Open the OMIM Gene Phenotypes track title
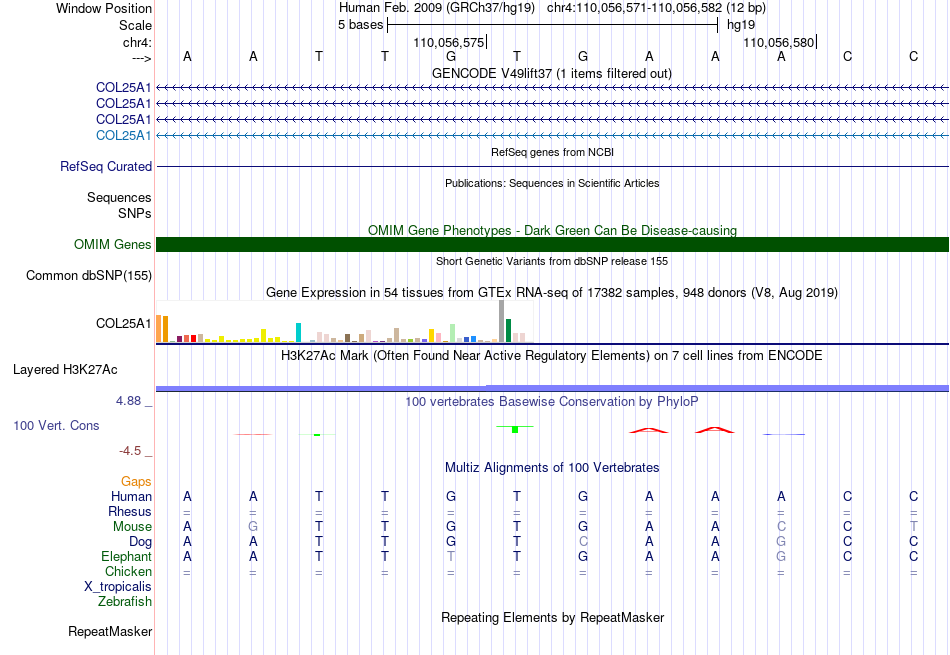 pyautogui.click(x=552, y=230)
